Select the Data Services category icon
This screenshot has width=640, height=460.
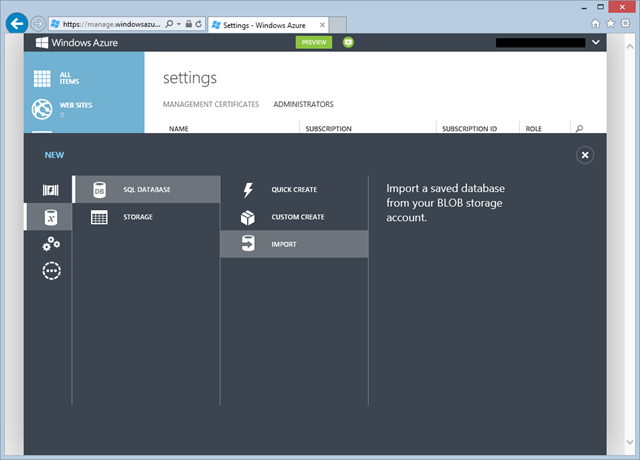click(x=49, y=217)
